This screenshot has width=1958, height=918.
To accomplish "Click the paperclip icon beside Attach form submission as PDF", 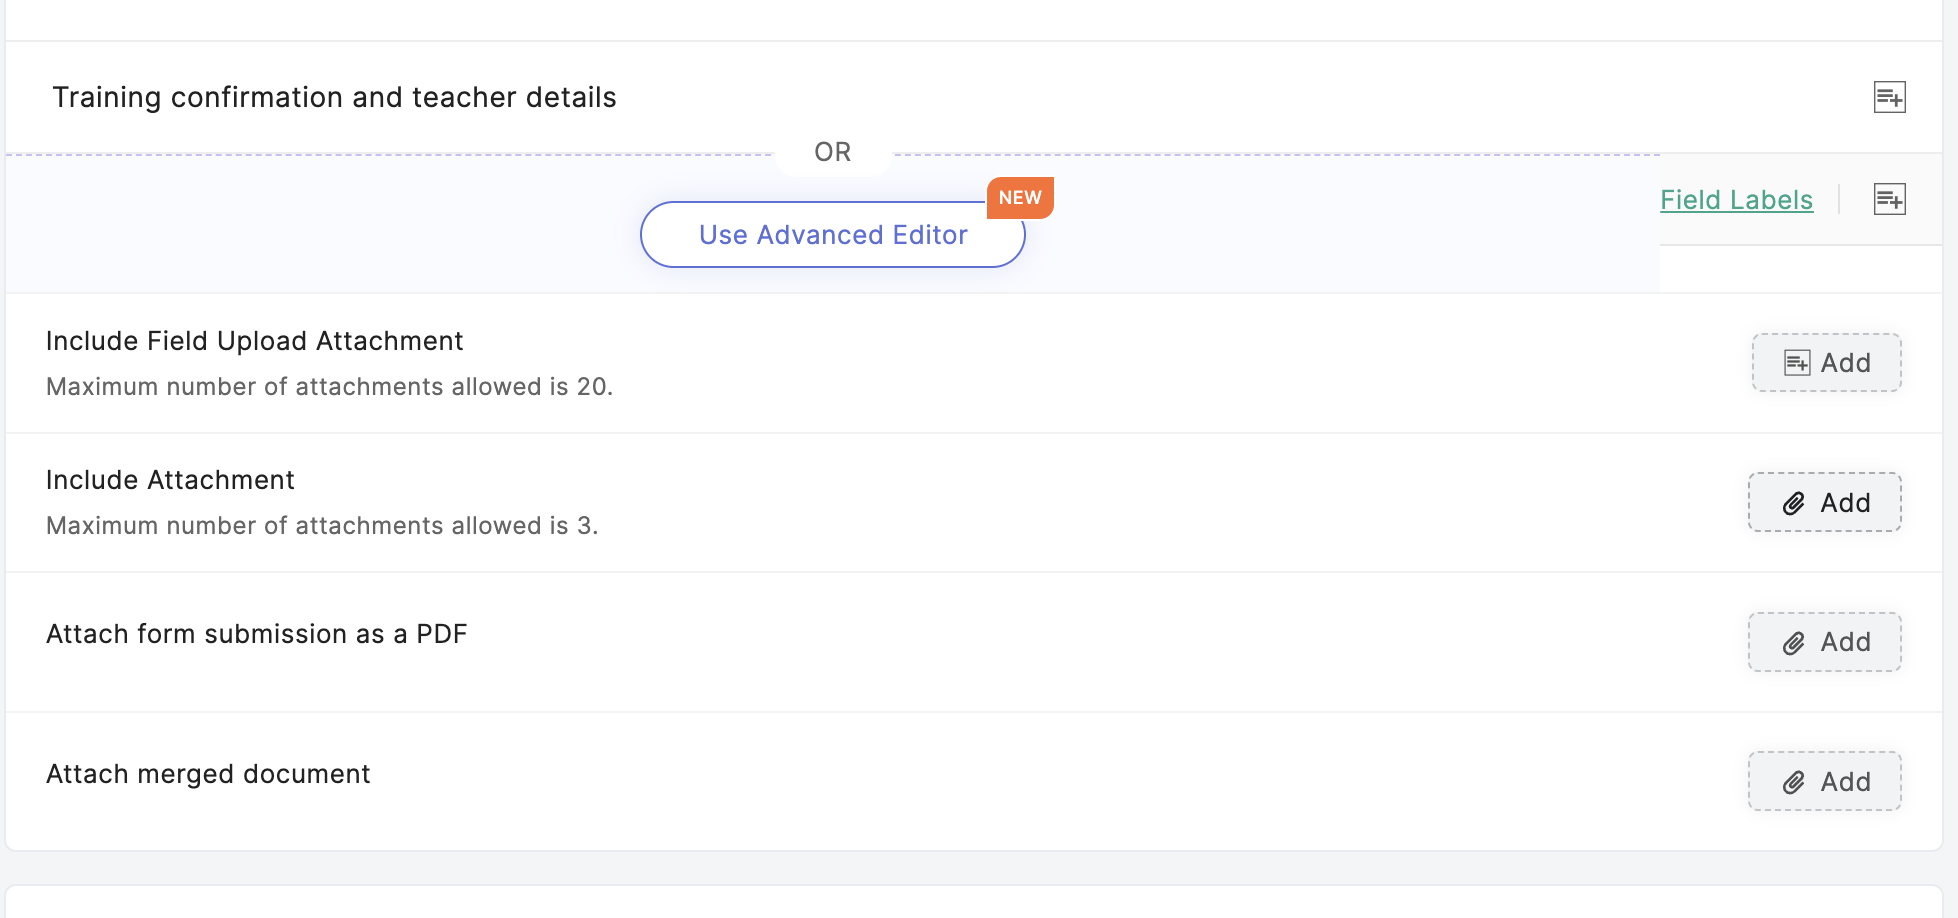I will (1794, 643).
